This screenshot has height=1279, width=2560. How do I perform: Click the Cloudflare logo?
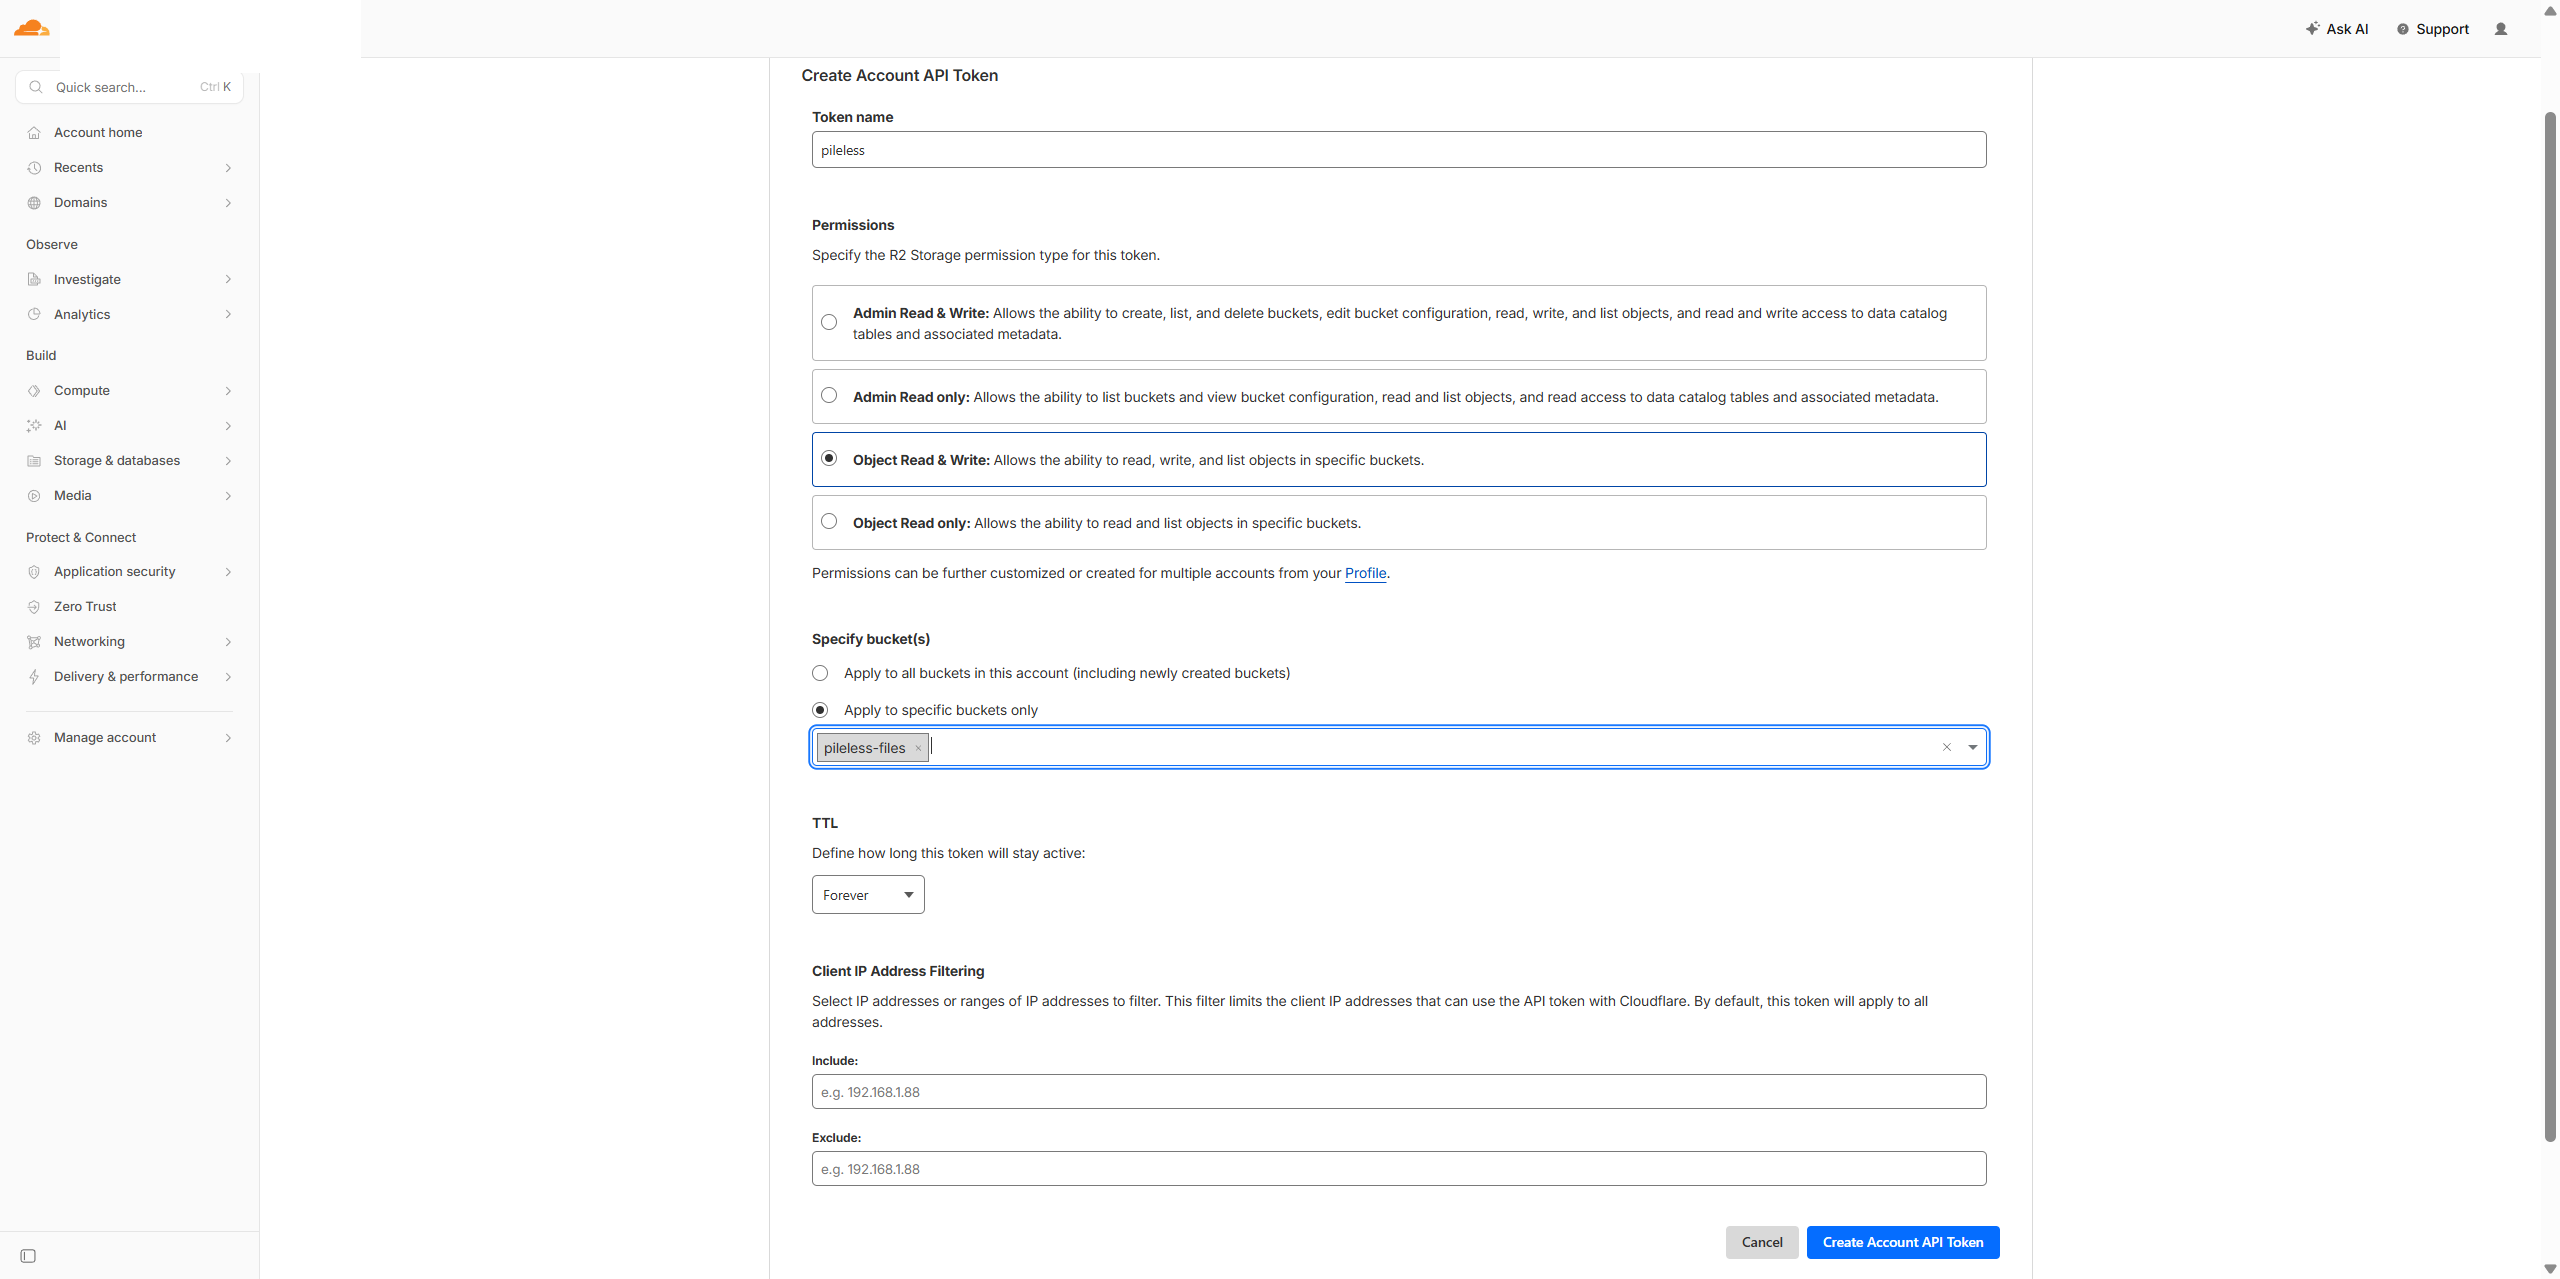point(31,28)
